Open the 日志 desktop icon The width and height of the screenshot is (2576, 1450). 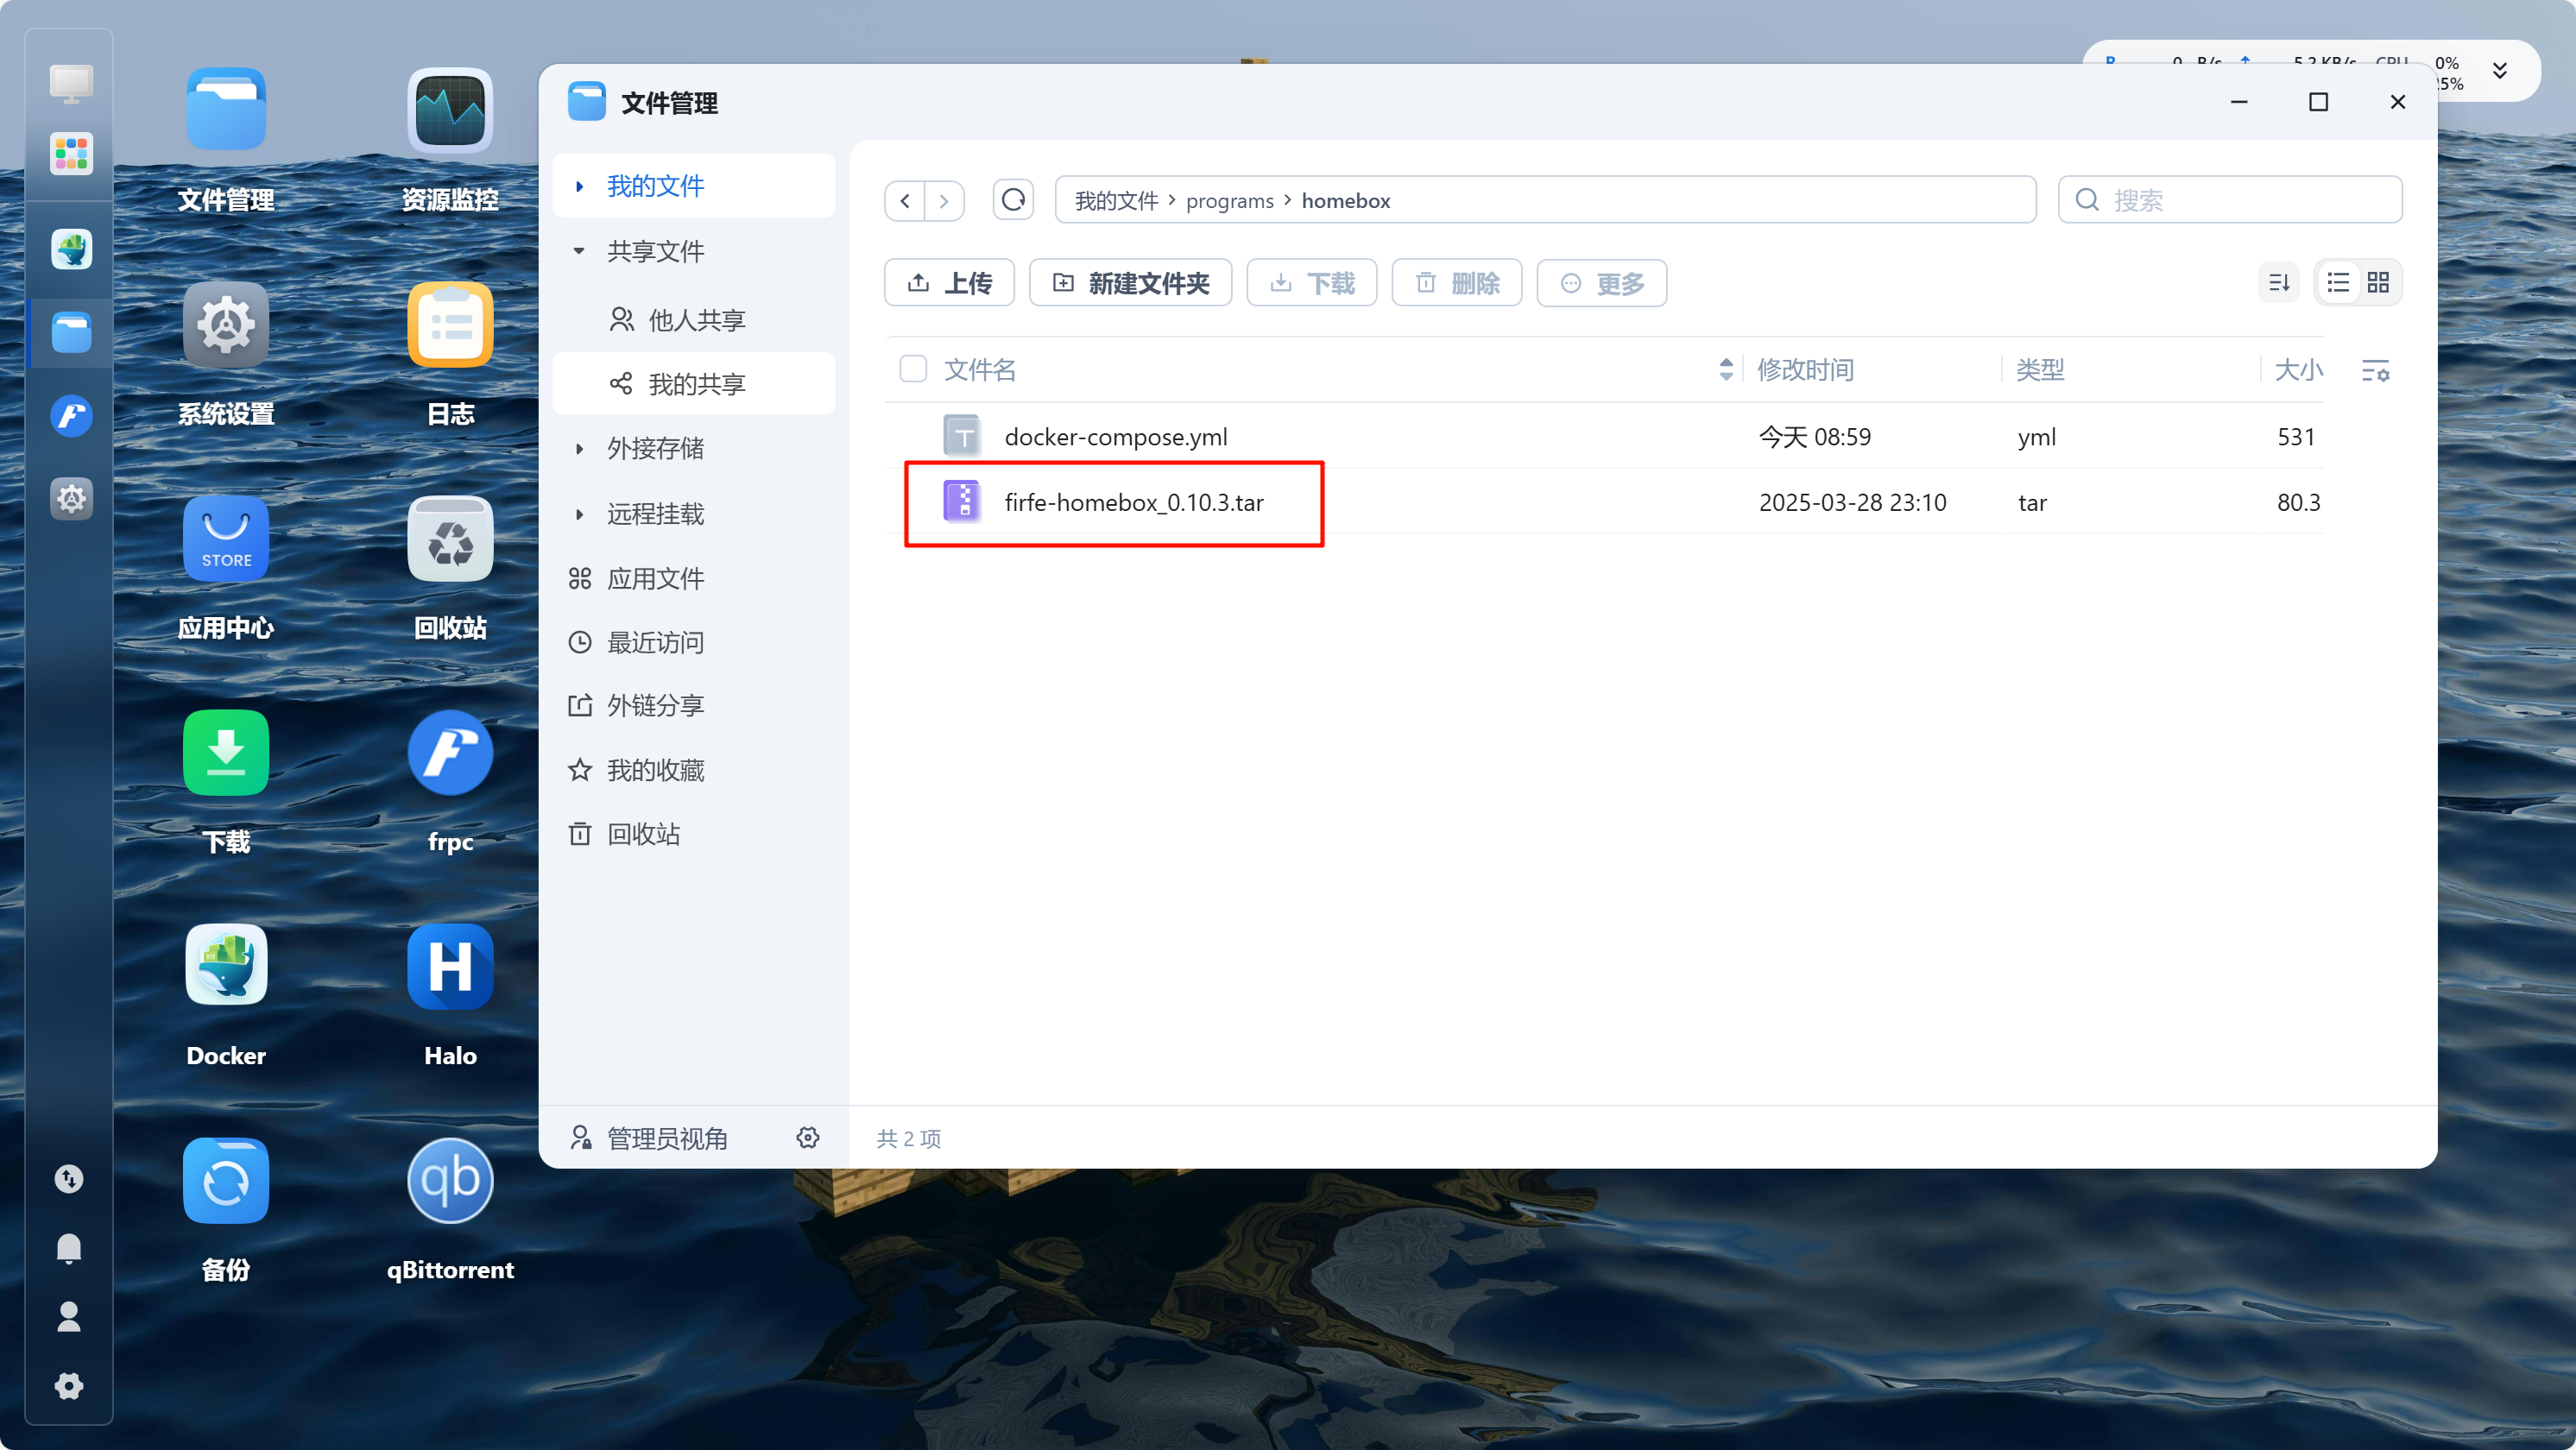(450, 324)
